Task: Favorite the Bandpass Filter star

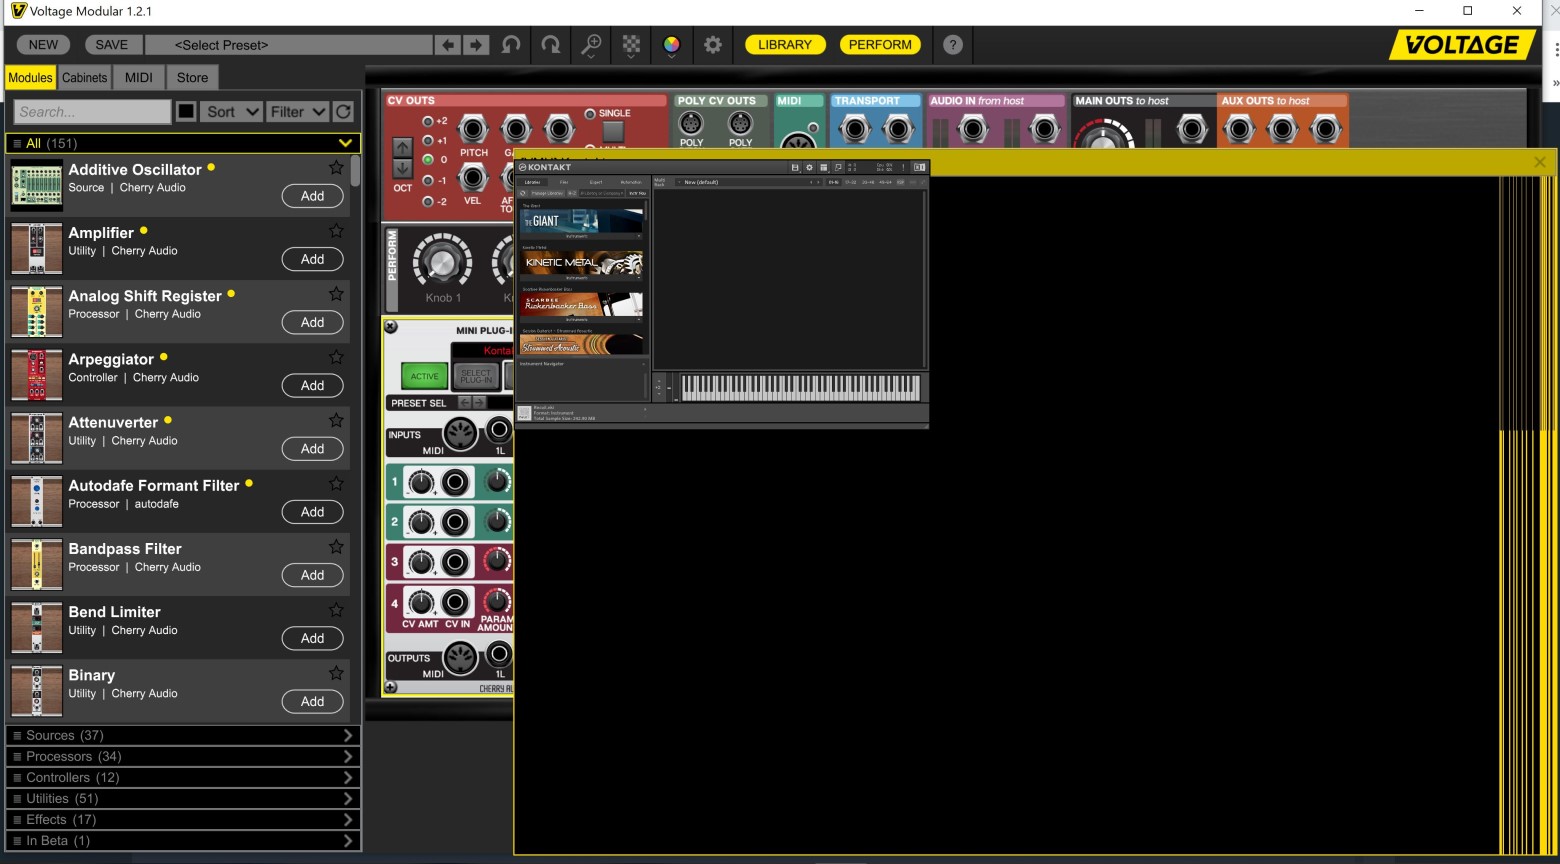Action: pos(336,547)
